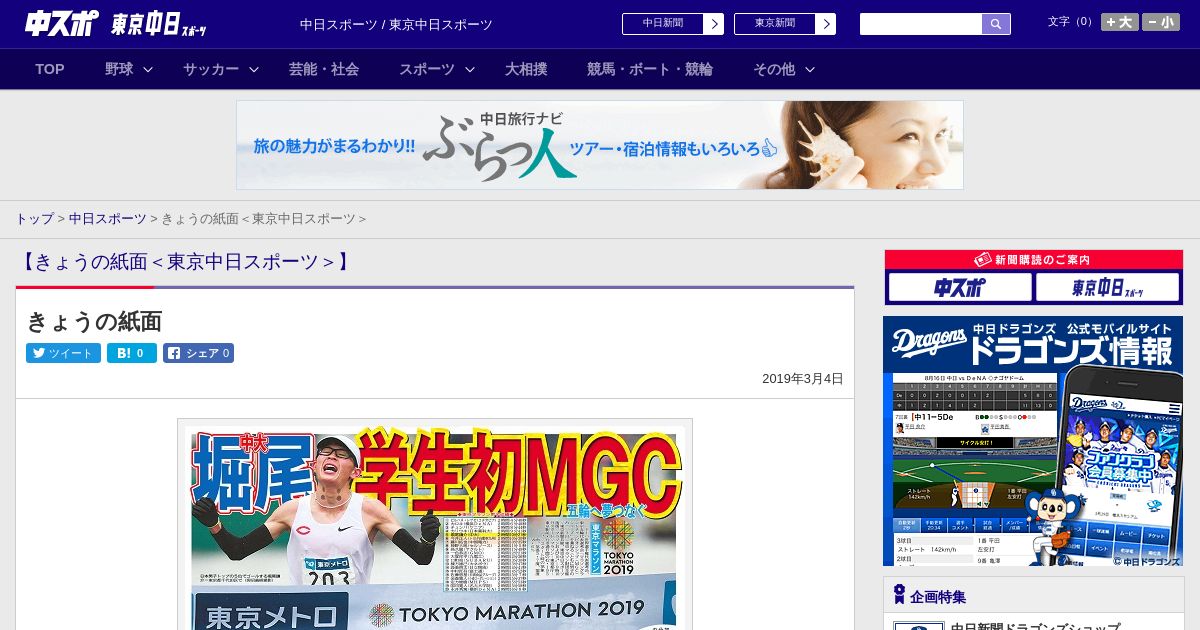Click the 企画特集 ribbon icon
The width and height of the screenshot is (1200, 630).
tap(899, 595)
